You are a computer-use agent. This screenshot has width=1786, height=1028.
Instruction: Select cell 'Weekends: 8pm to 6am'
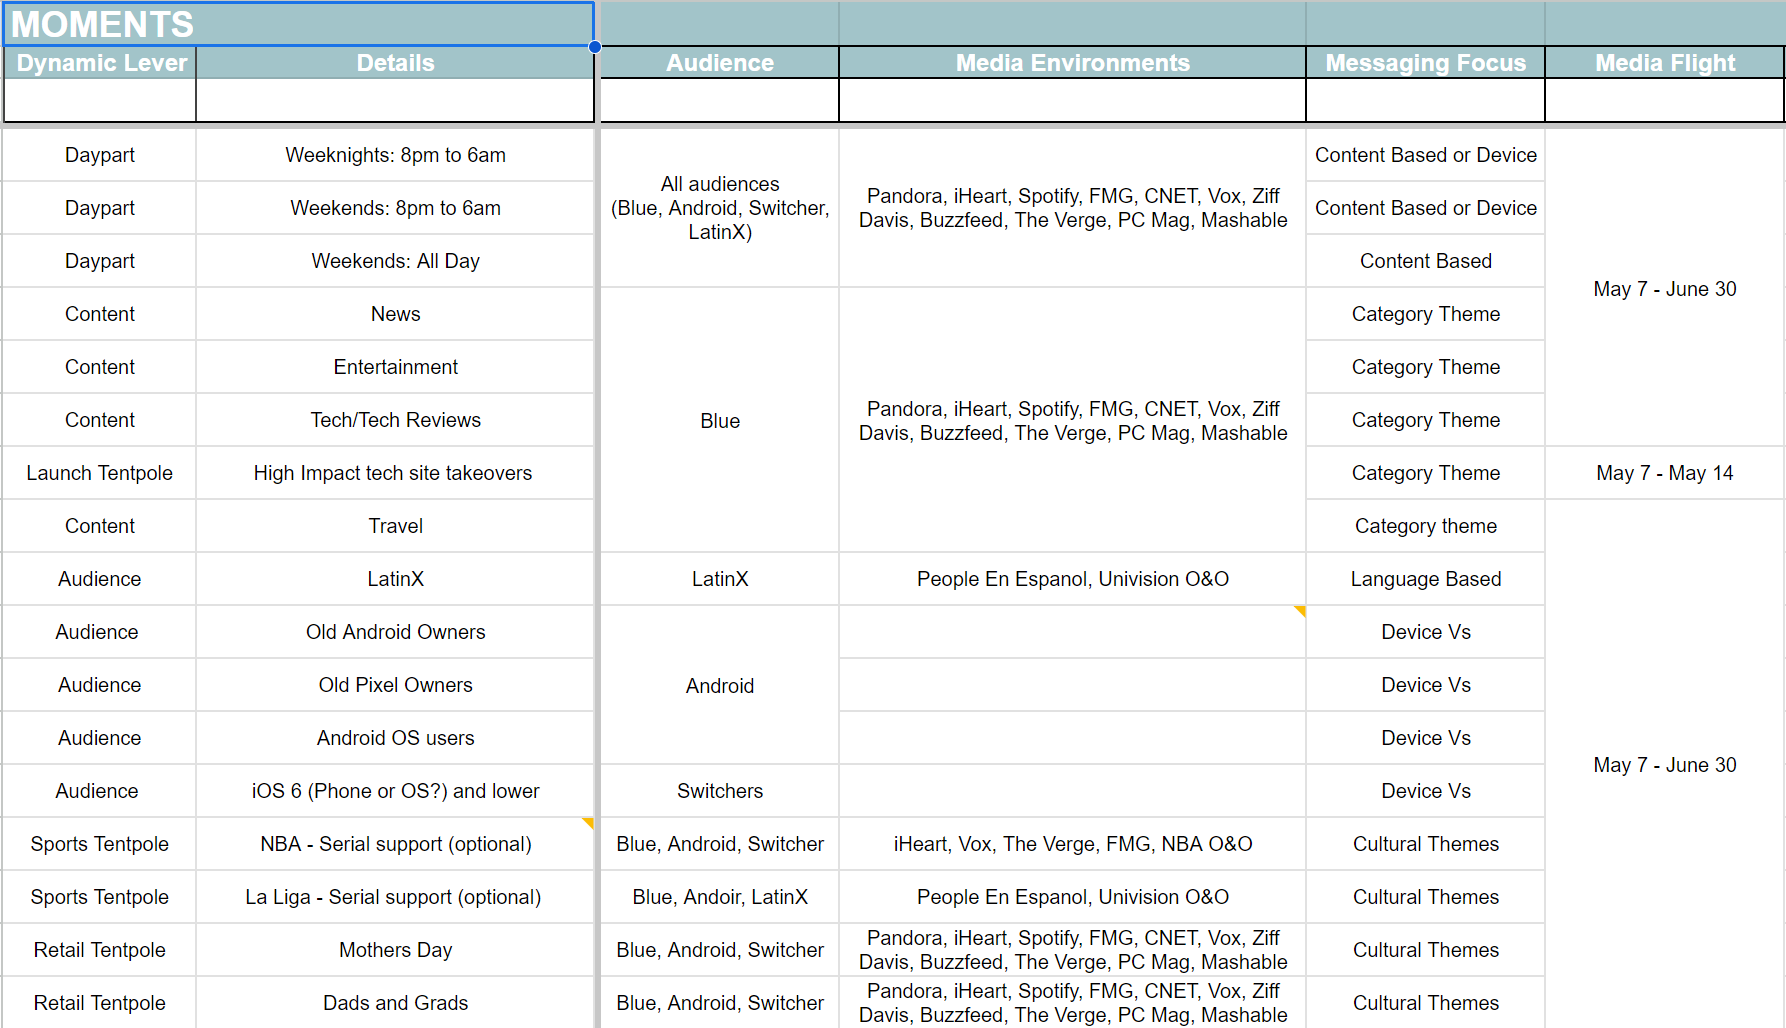[x=395, y=208]
